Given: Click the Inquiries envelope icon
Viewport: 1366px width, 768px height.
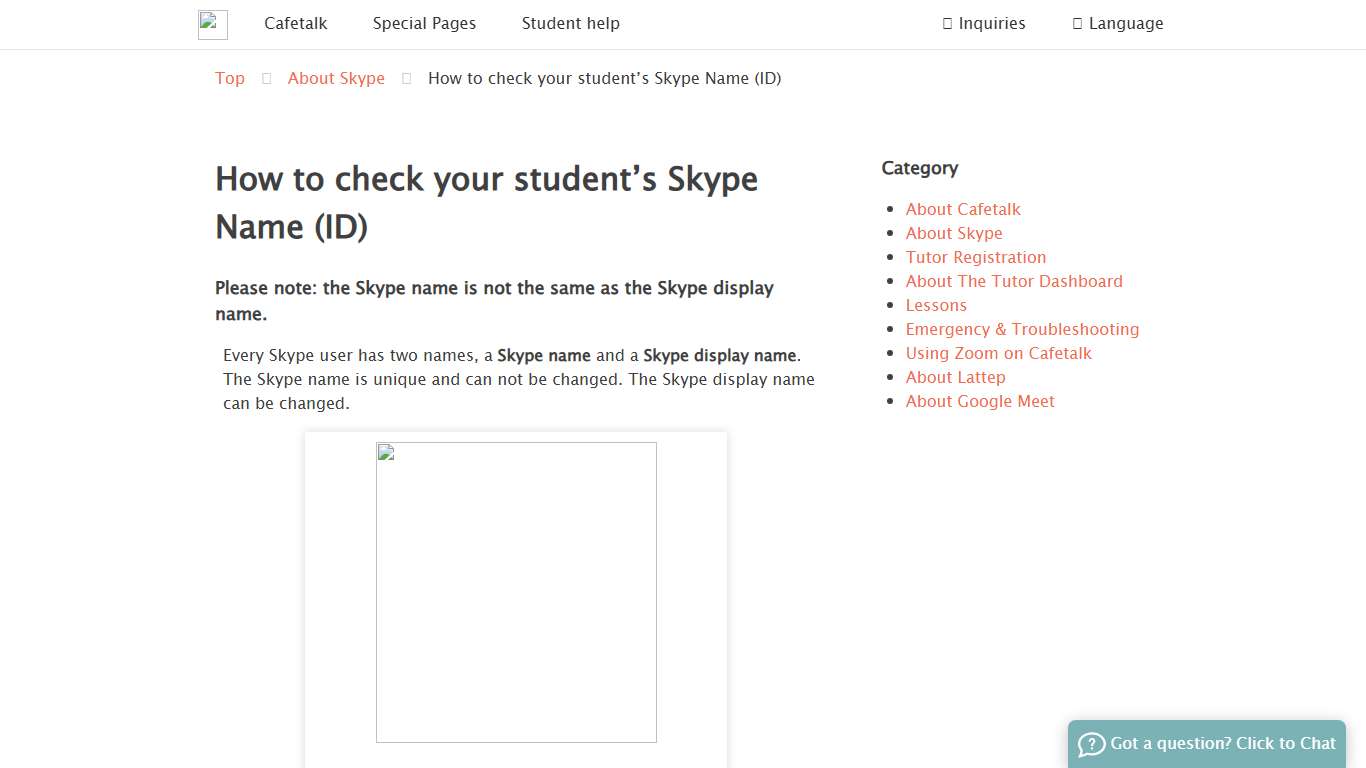Looking at the screenshot, I should (945, 23).
